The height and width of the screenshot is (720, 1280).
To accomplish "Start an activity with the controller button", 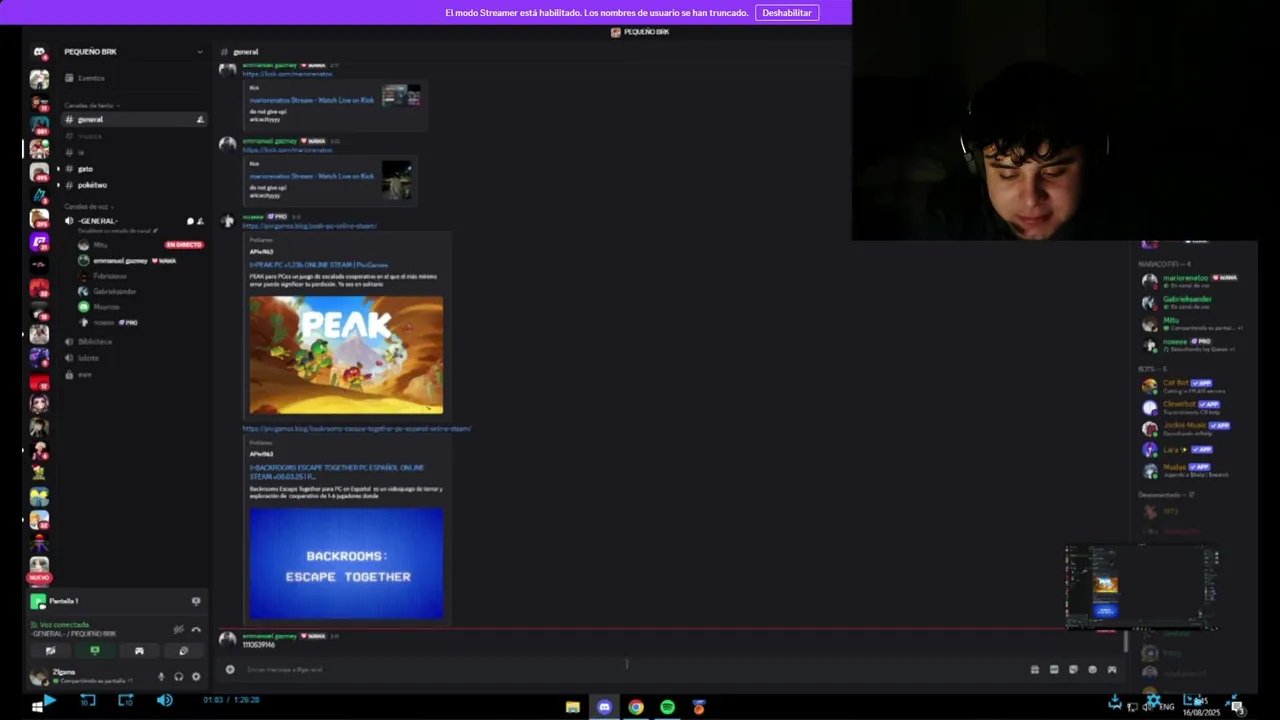I will [x=139, y=651].
